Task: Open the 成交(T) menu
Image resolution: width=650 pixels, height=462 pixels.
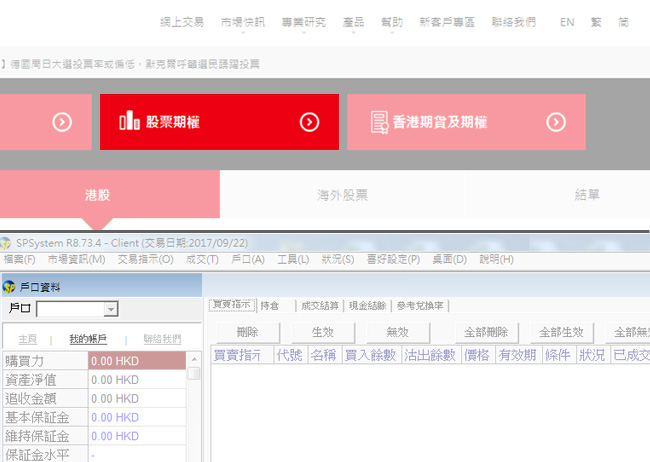Action: (202, 260)
